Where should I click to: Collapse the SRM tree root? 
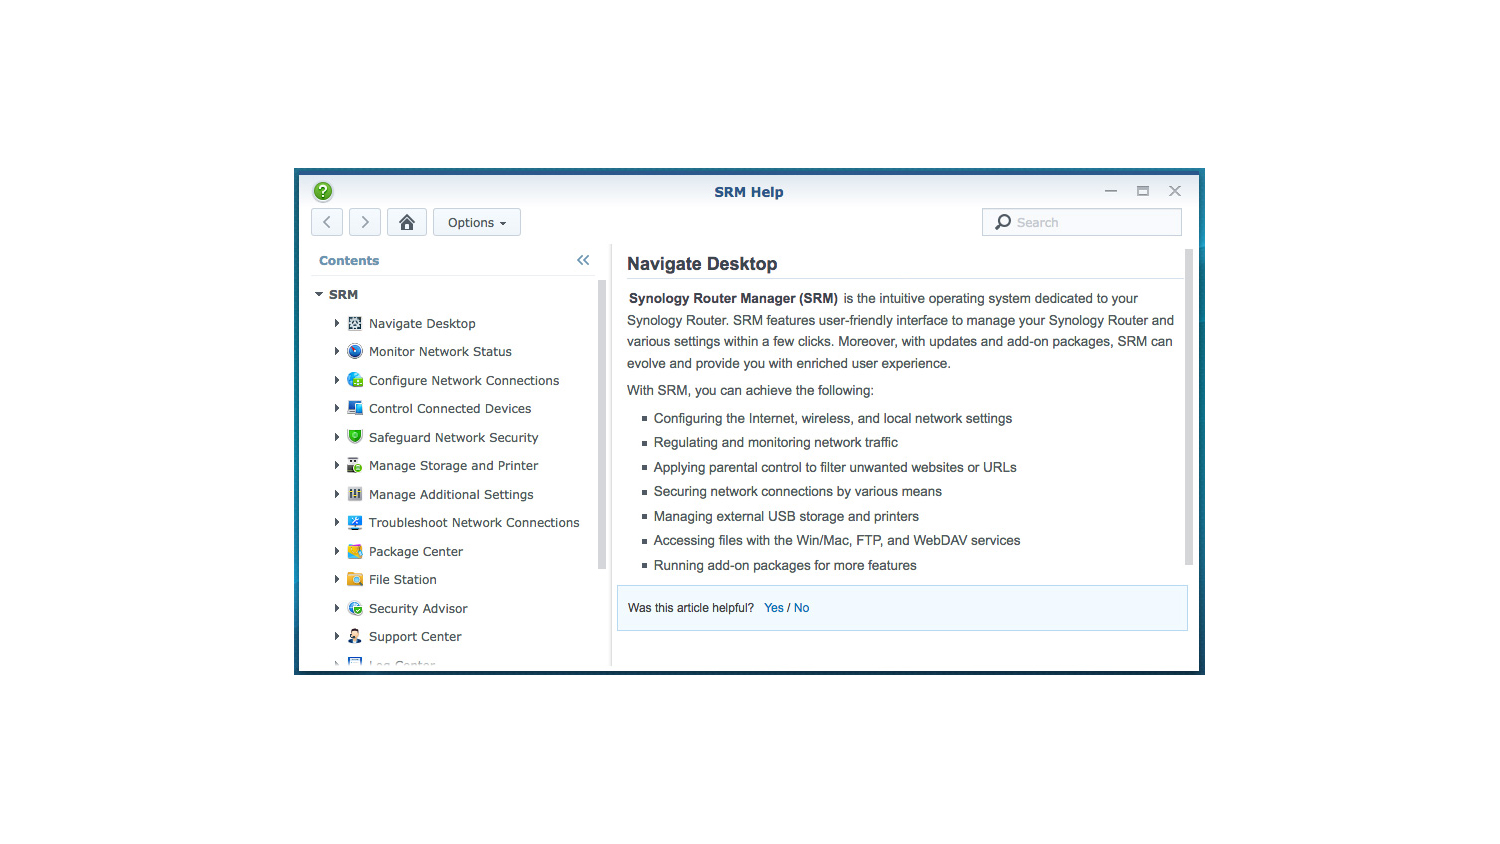click(319, 294)
